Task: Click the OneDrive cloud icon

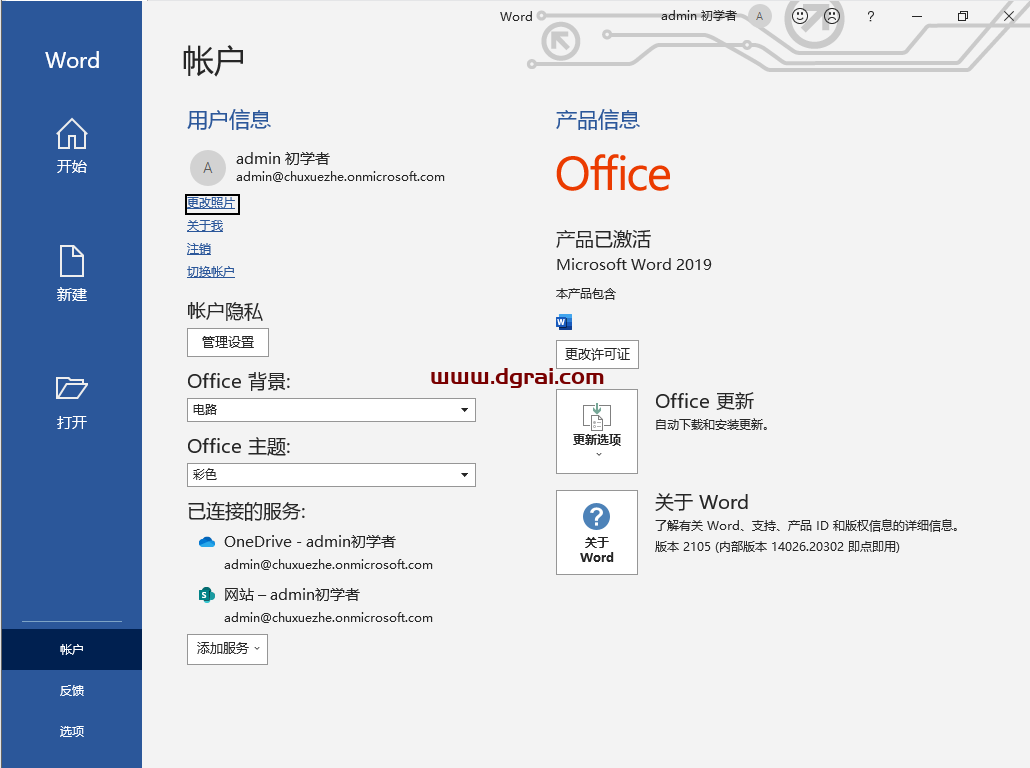Action: (206, 542)
